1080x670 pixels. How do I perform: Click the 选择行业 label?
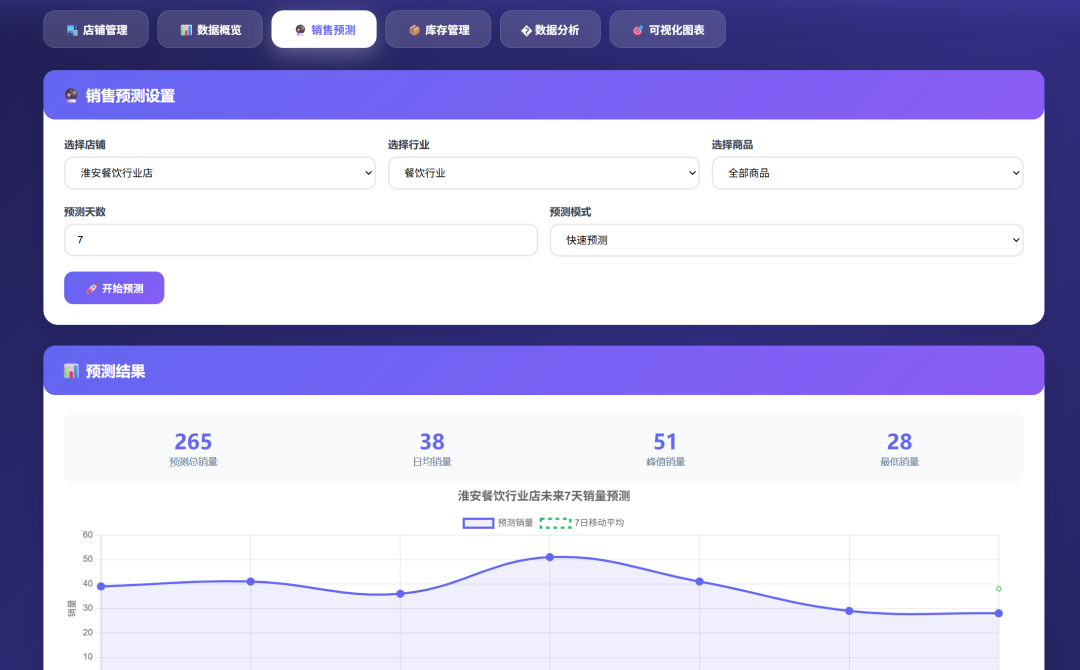click(x=408, y=145)
